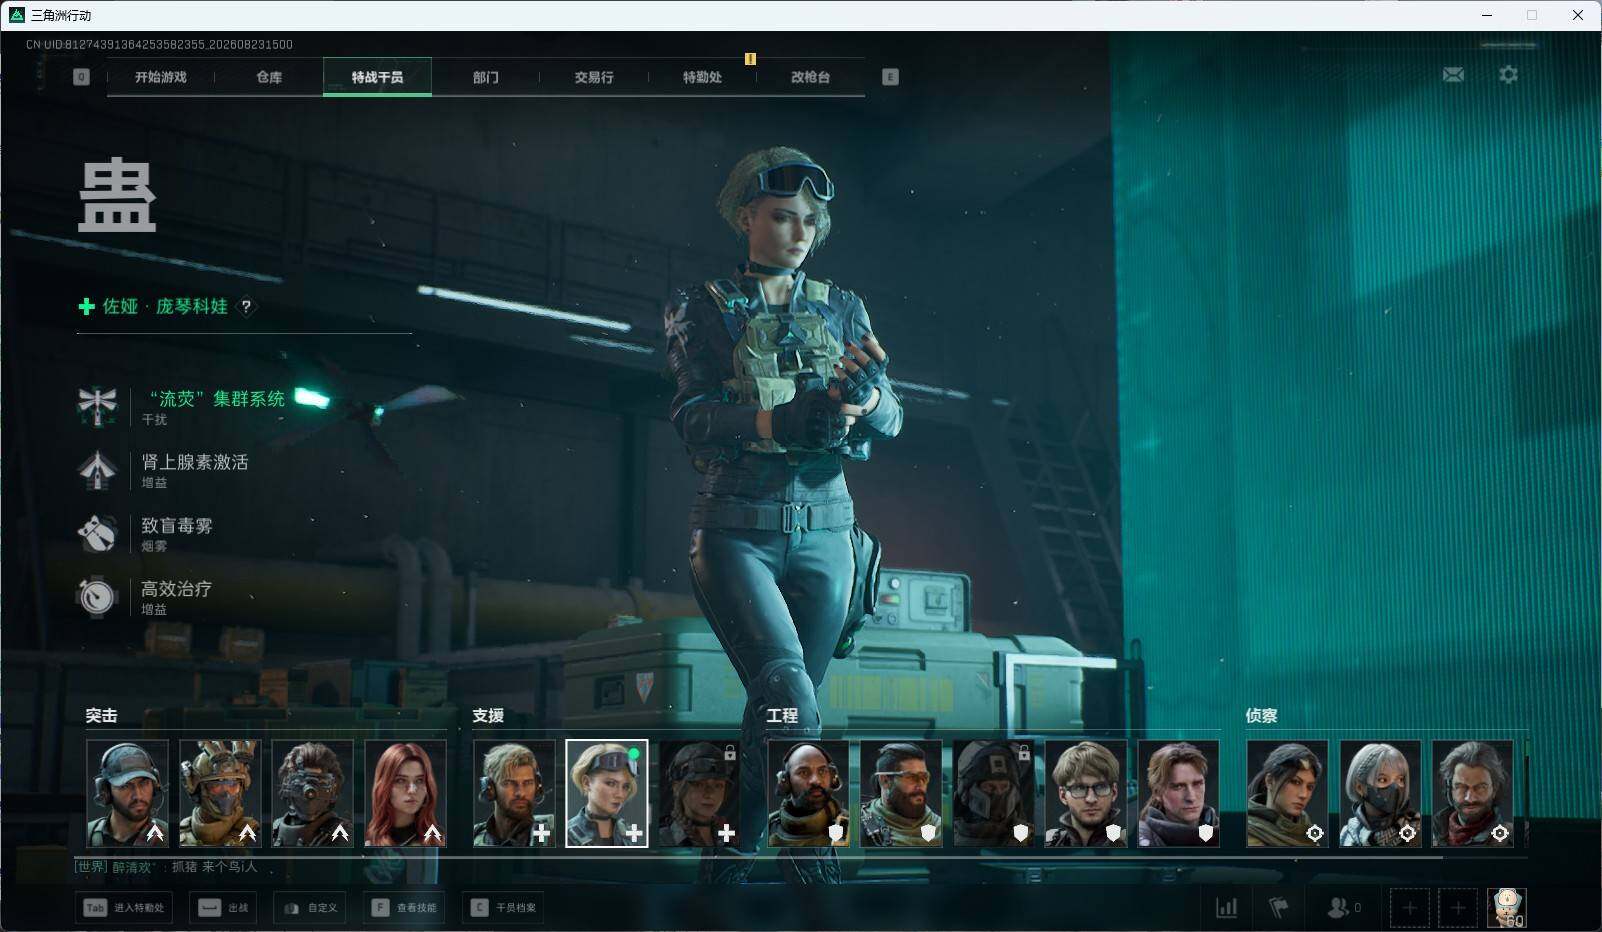Click the 进入特勤处 button

[x=124, y=908]
